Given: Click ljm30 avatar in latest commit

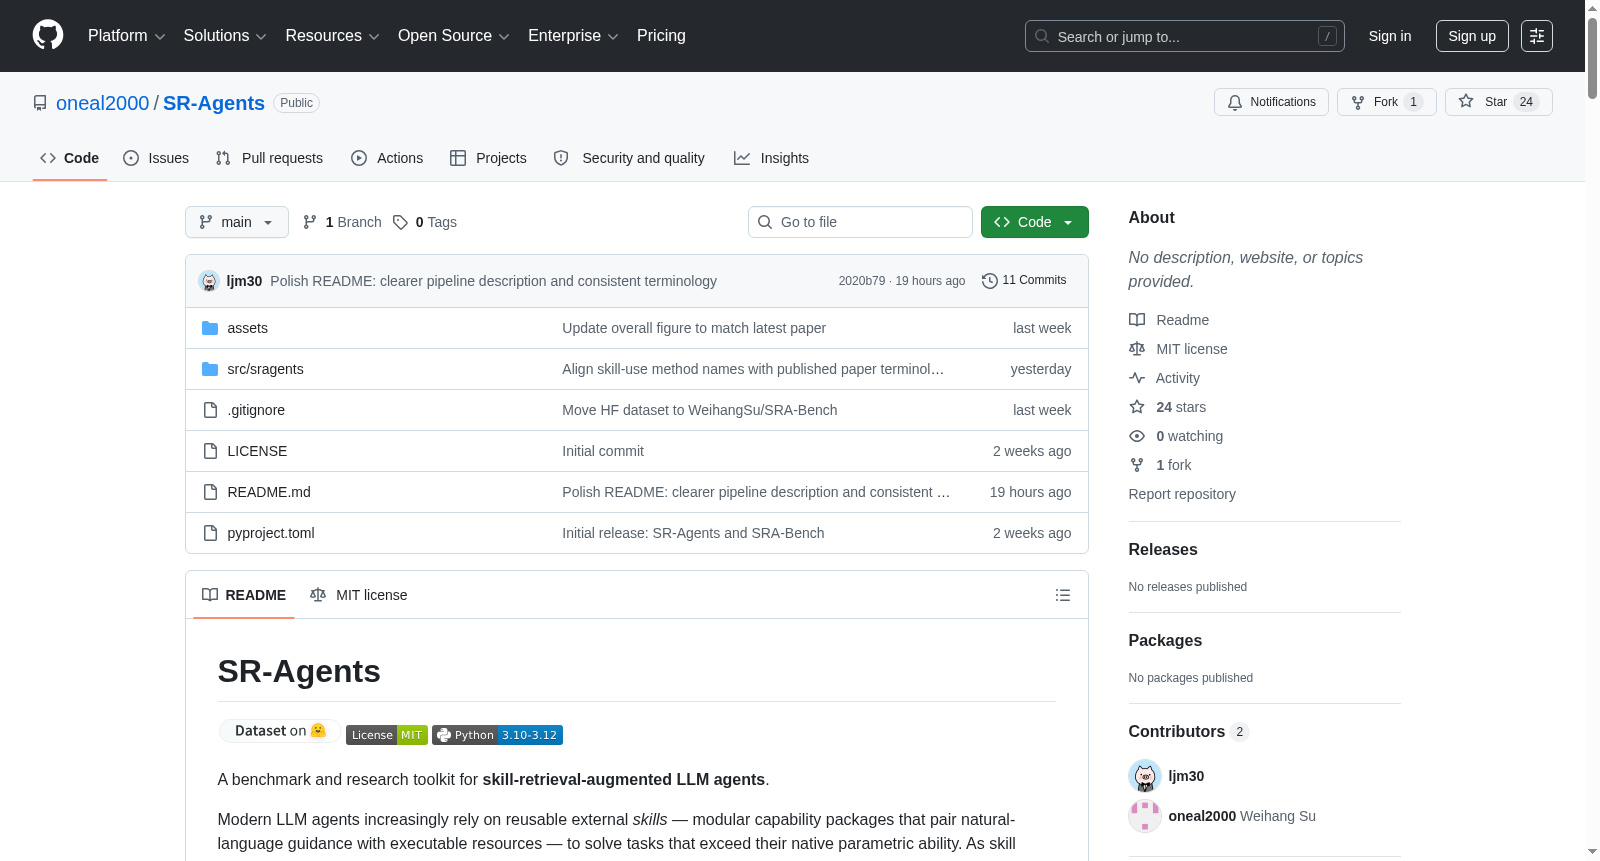Looking at the screenshot, I should pos(209,281).
